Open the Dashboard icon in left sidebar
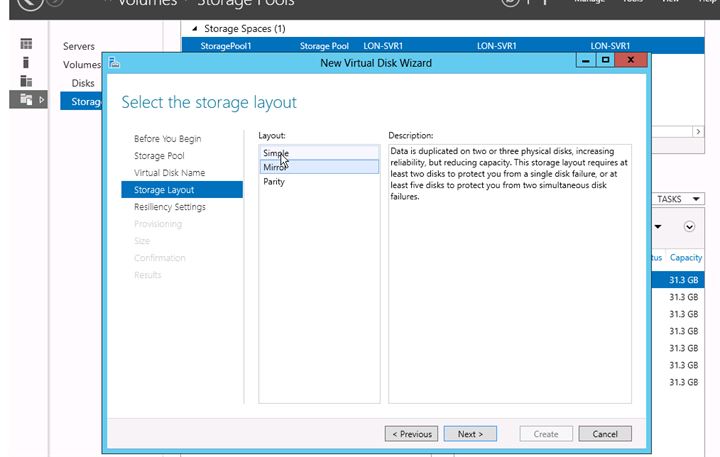Screen dimensions: 720x457 click(x=26, y=44)
